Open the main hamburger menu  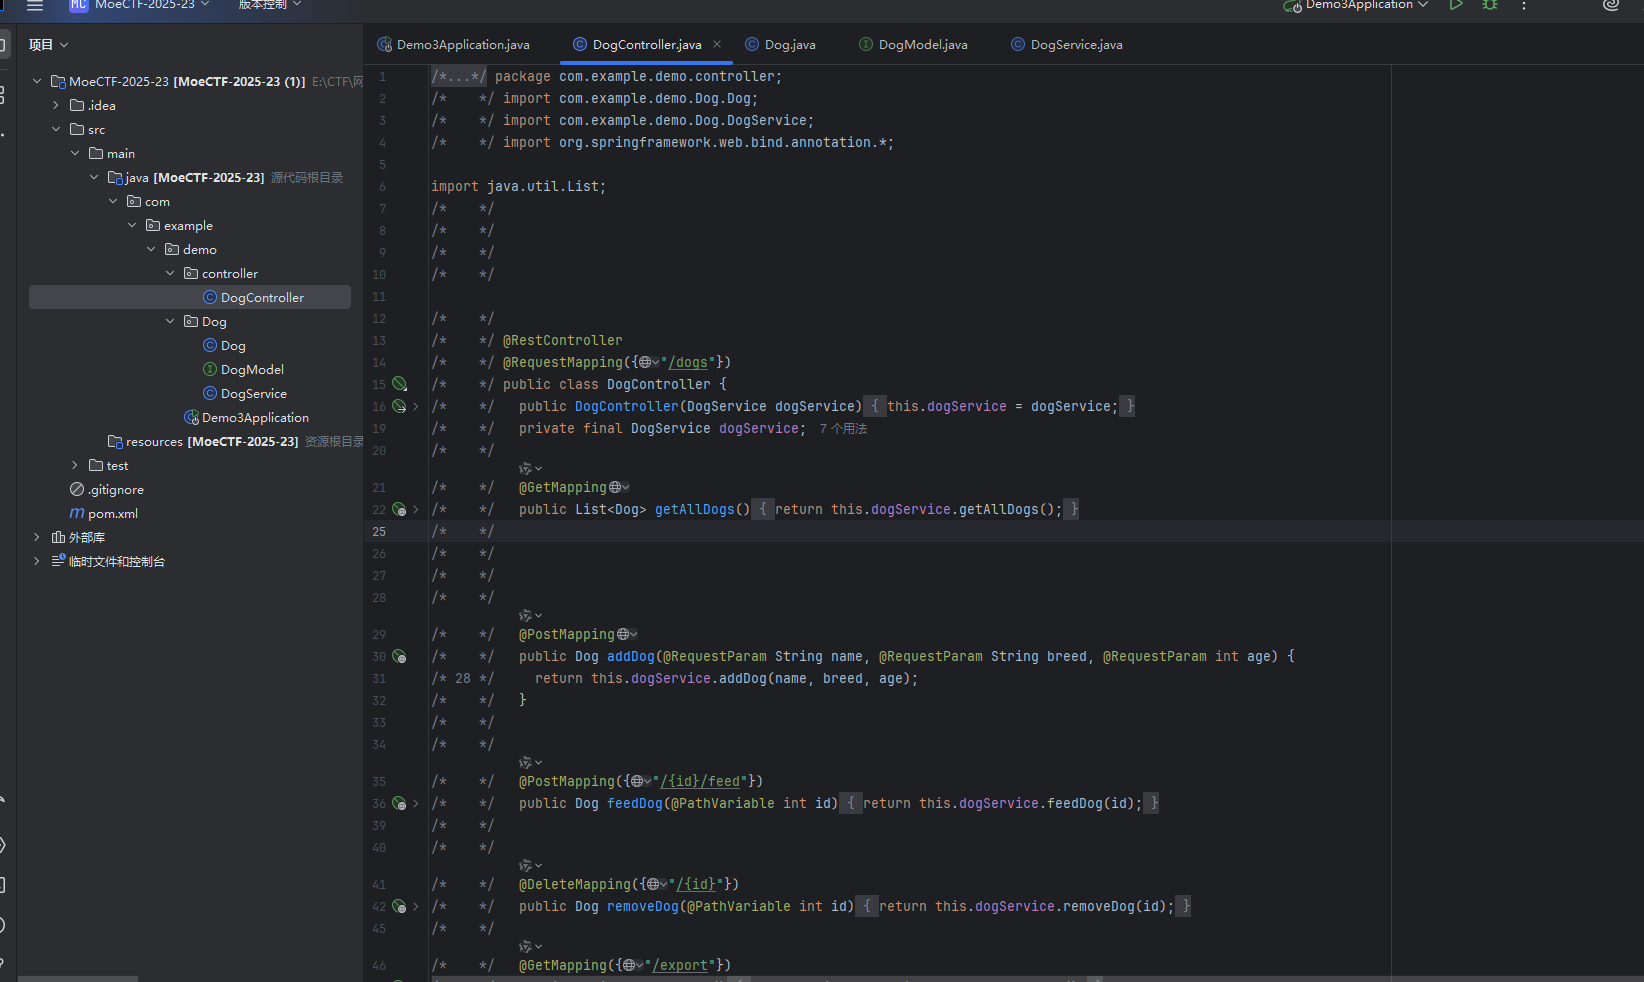(35, 5)
